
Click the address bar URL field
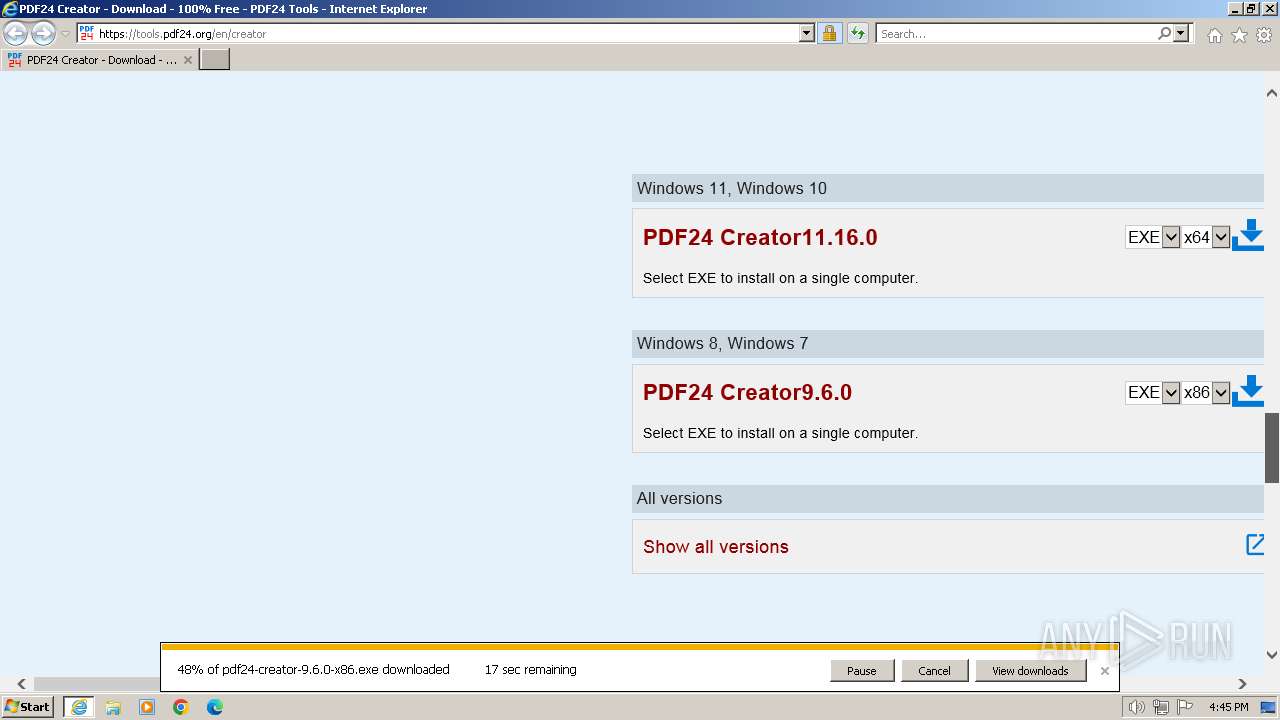447,33
